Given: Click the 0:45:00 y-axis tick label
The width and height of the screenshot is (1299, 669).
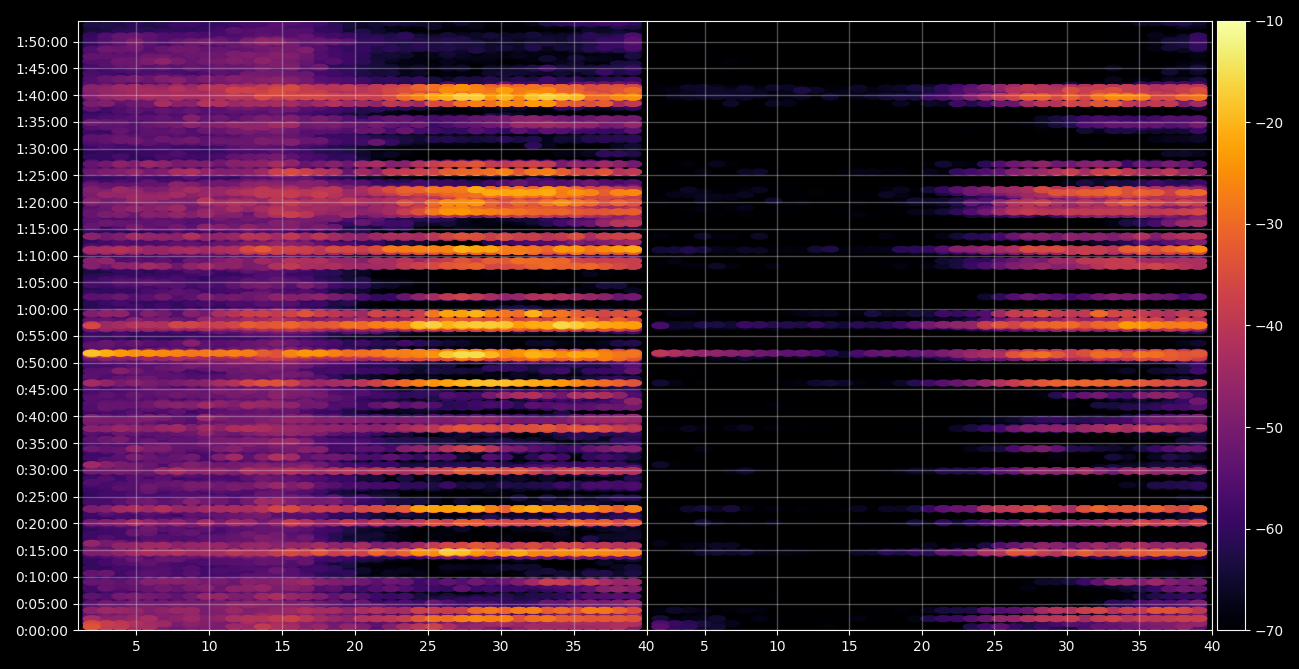Looking at the screenshot, I should point(41,390).
